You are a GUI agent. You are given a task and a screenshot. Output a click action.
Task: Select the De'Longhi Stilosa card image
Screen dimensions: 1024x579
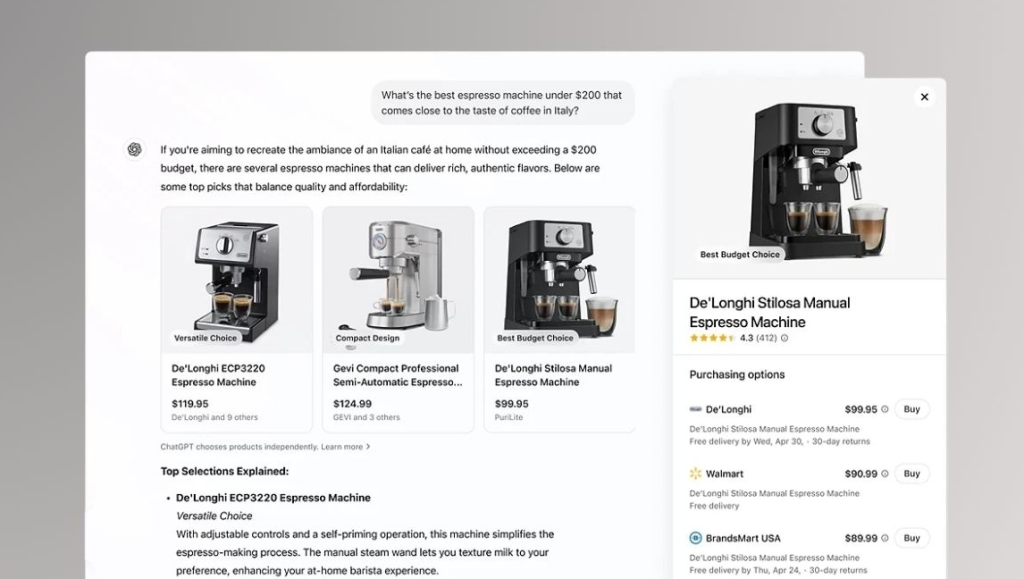[560, 280]
